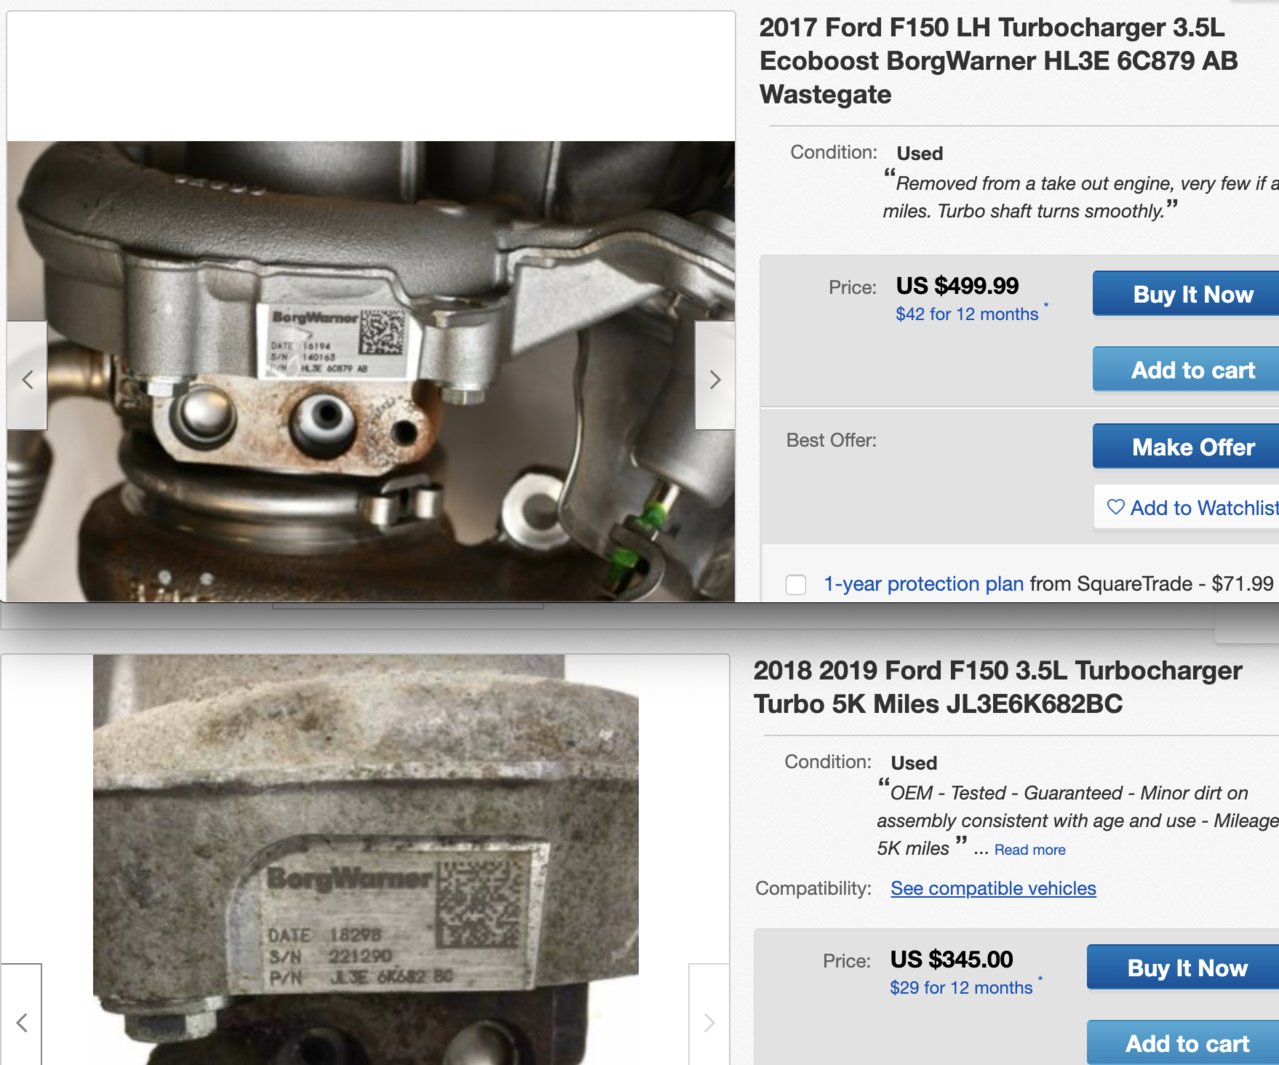Open the $29 for 12 months financing link
Viewport: 1279px width, 1065px height.
(961, 988)
